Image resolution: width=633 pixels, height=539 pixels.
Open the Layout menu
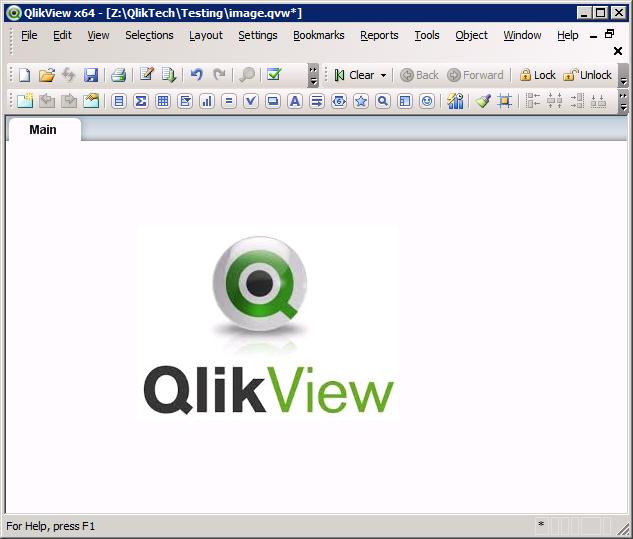[206, 36]
